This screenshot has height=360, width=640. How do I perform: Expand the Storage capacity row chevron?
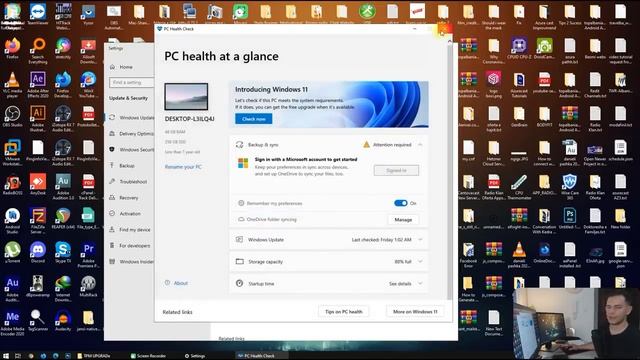point(420,262)
